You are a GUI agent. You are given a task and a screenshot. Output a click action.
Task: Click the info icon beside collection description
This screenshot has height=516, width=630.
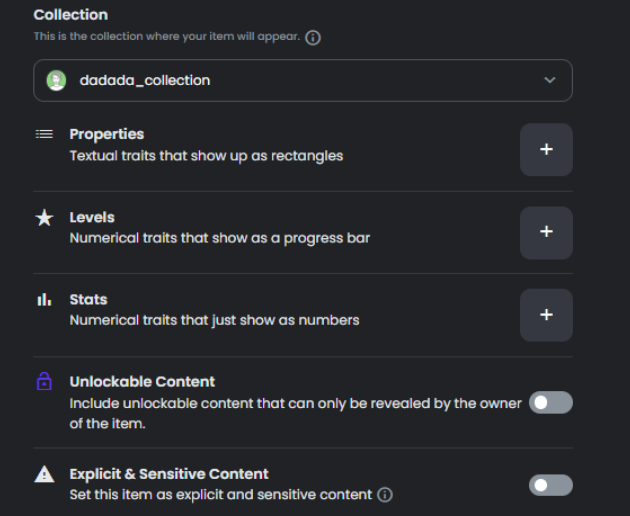coord(313,37)
